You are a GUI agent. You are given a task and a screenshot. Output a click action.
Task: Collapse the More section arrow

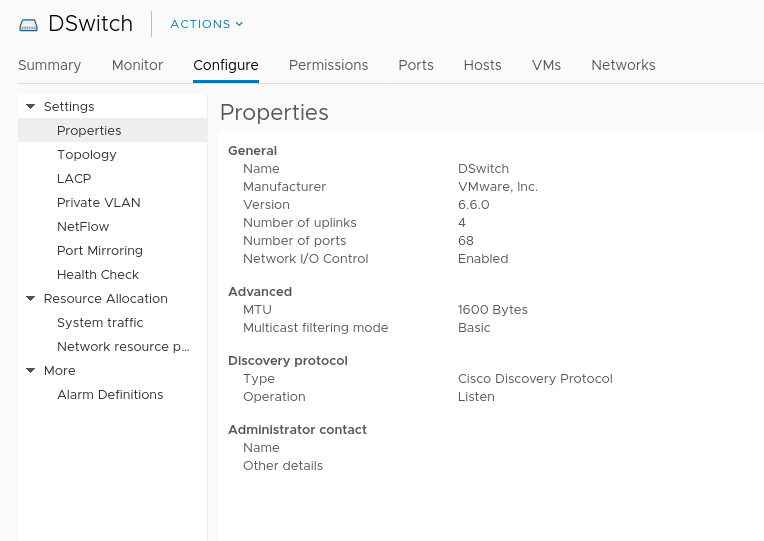click(31, 370)
